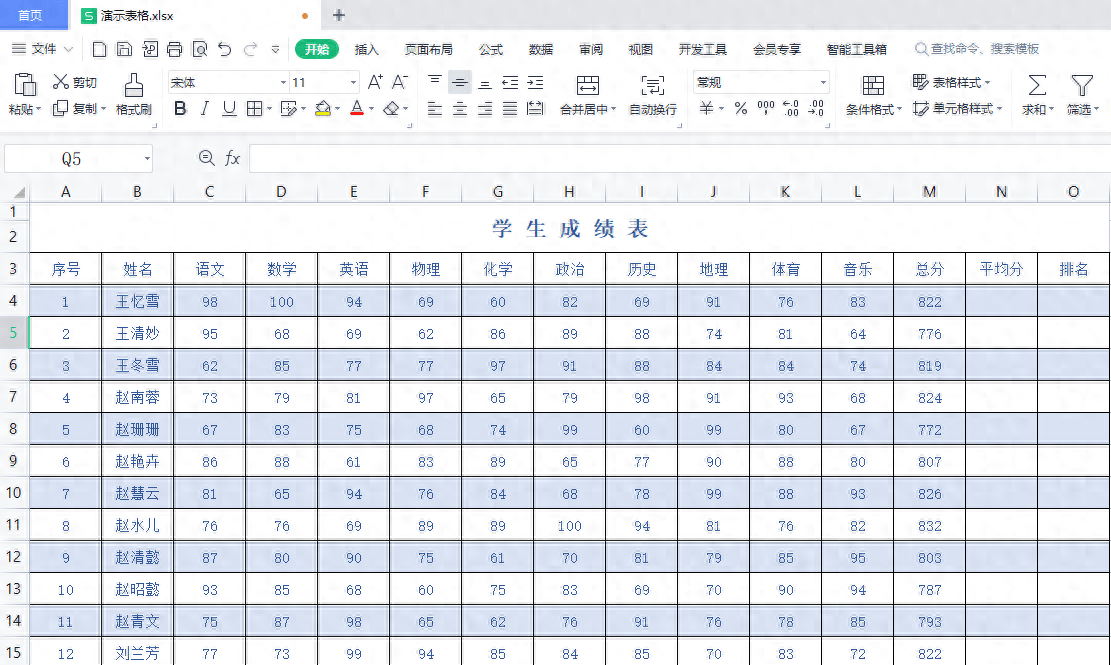Apply red font color A

[357, 108]
